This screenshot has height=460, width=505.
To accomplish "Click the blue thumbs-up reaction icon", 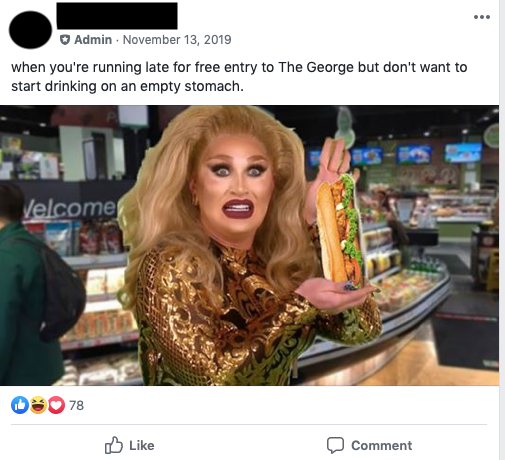I will point(20,405).
